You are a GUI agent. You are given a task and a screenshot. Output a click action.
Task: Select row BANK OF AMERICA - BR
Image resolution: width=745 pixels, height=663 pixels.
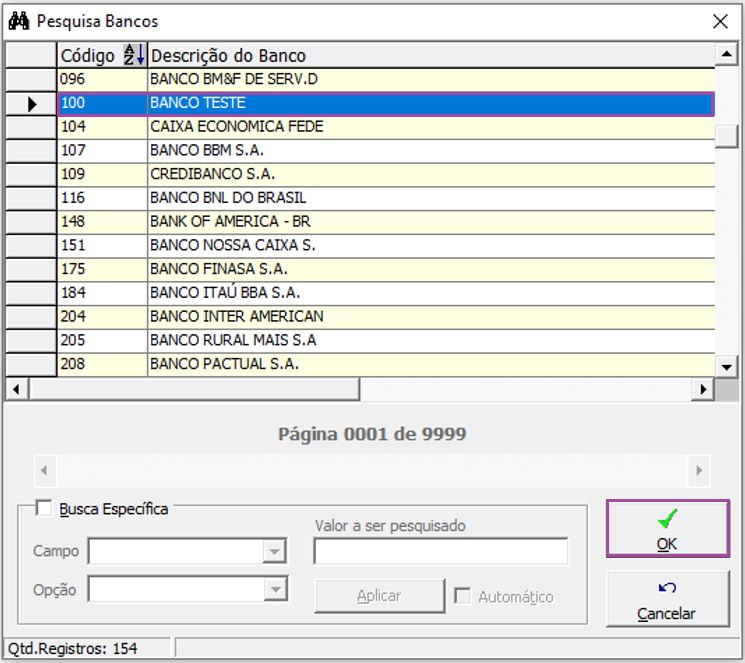click(386, 222)
